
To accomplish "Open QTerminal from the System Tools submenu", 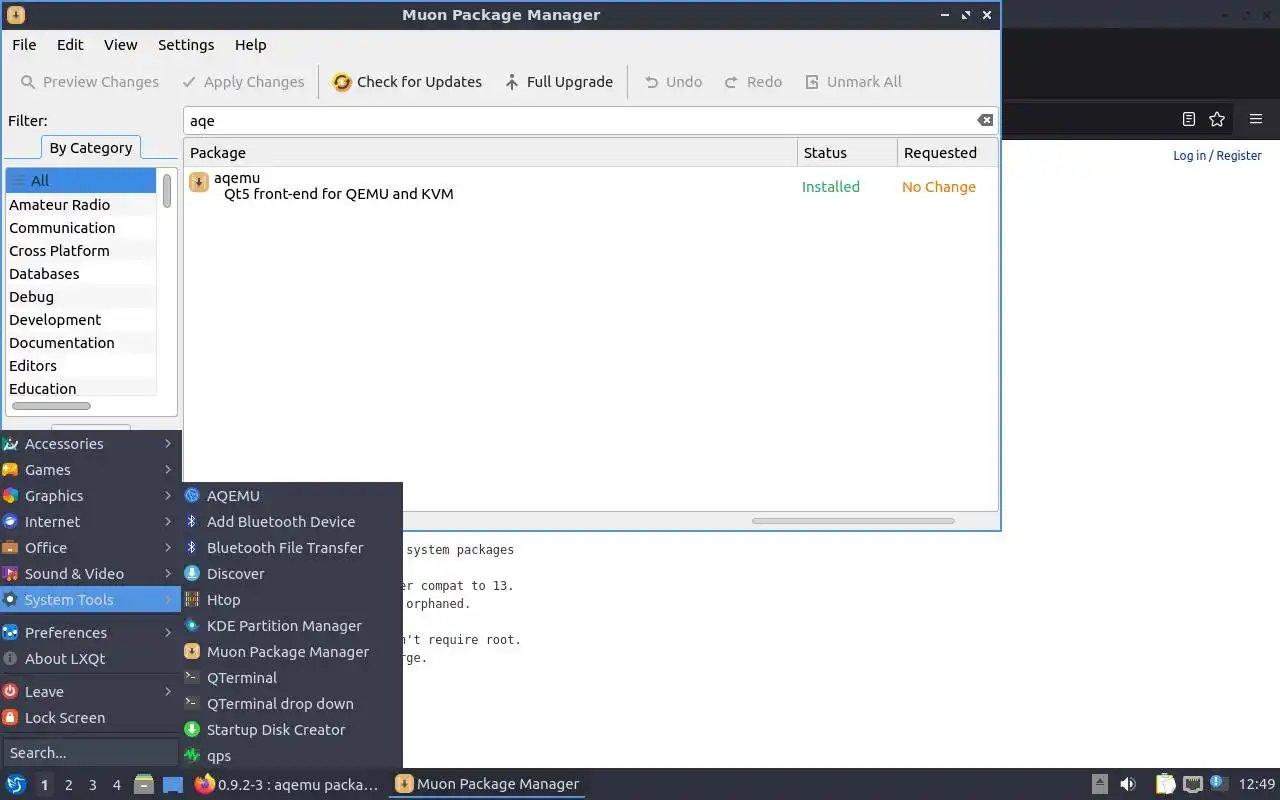I will tap(292, 678).
